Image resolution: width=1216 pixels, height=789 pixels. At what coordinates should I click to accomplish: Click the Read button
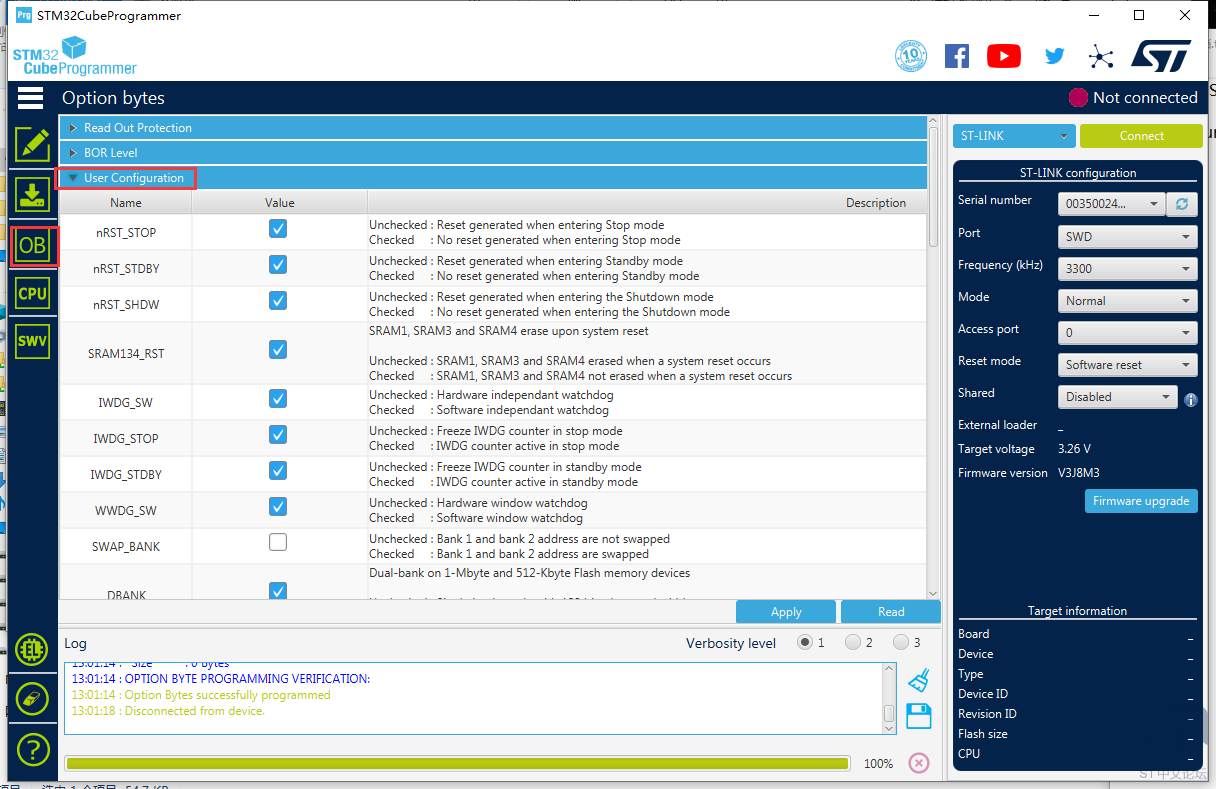(891, 612)
